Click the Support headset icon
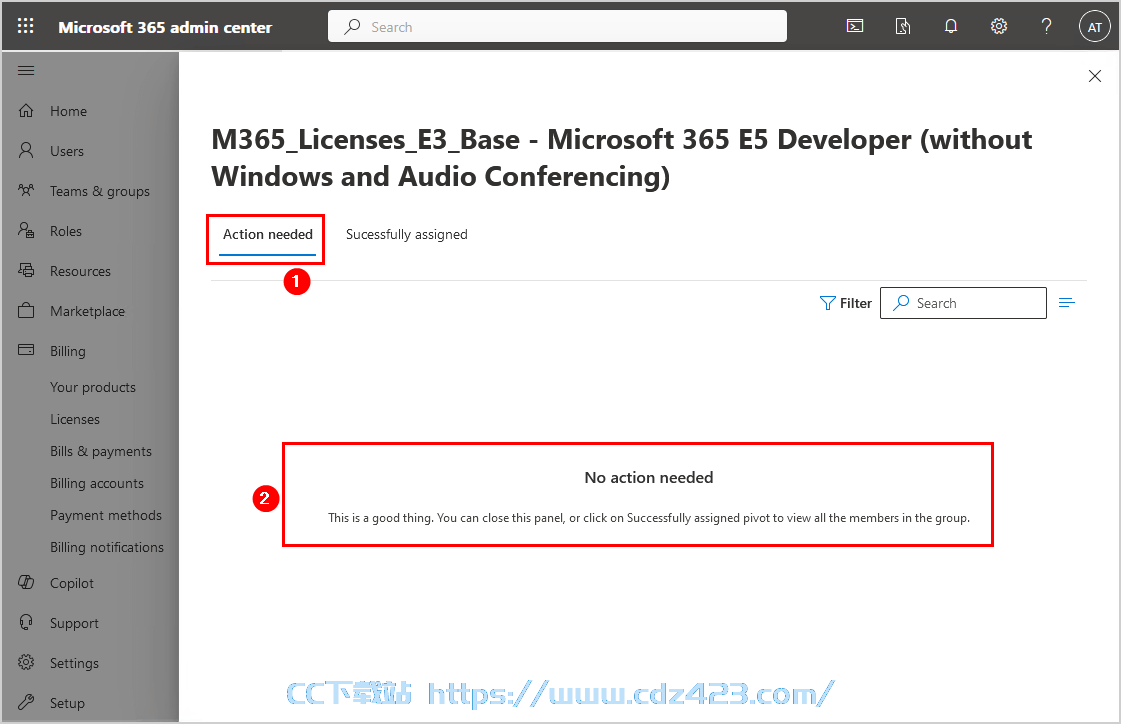Viewport: 1121px width, 724px height. coord(26,623)
